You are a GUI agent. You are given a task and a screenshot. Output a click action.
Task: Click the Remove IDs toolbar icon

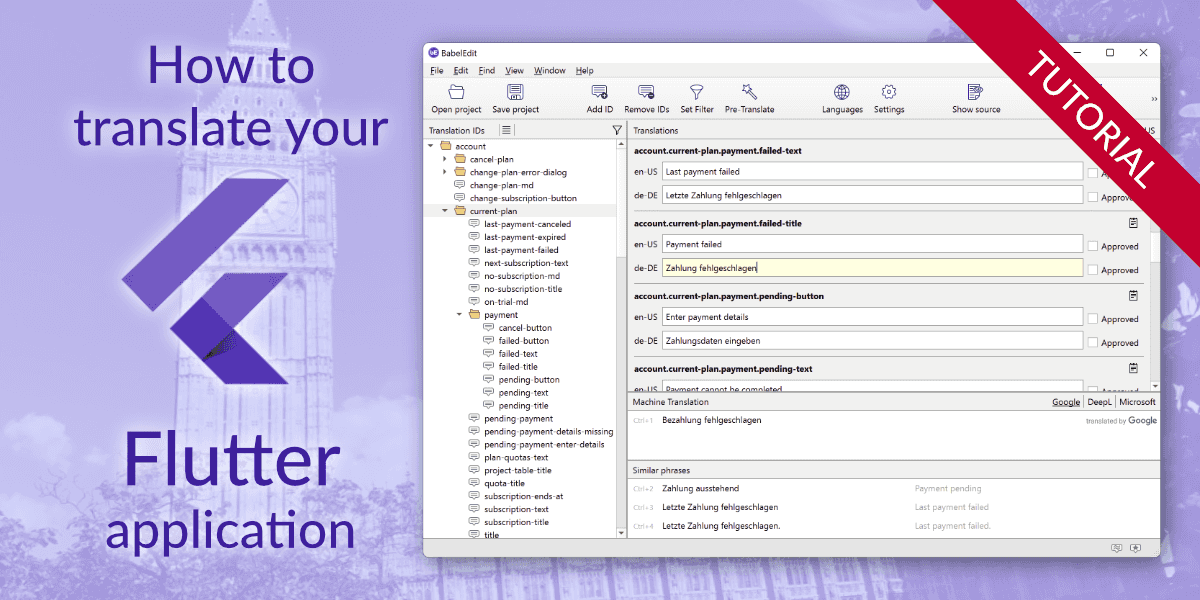click(647, 92)
